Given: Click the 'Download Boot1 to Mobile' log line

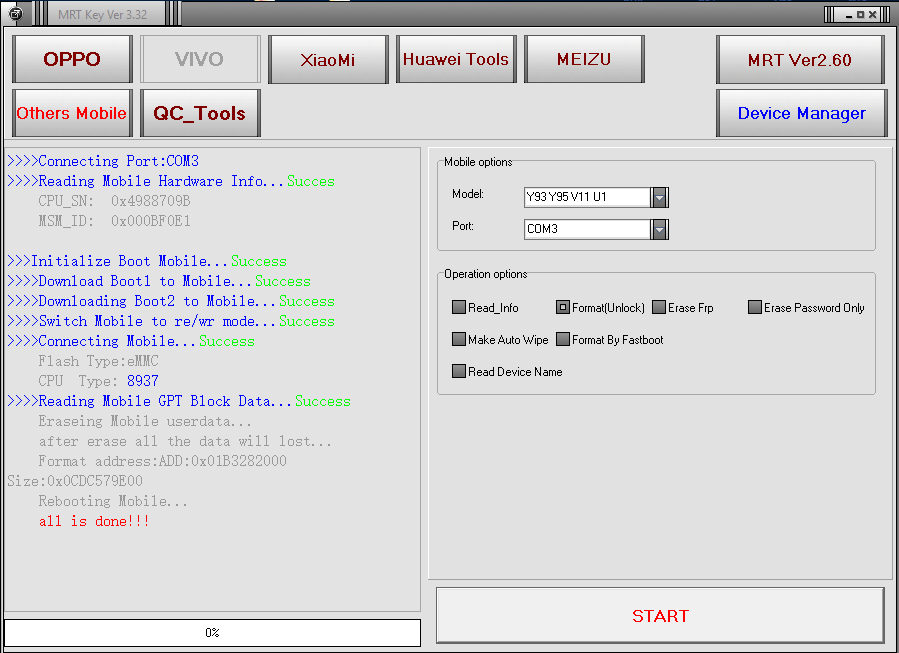Looking at the screenshot, I should 159,281.
